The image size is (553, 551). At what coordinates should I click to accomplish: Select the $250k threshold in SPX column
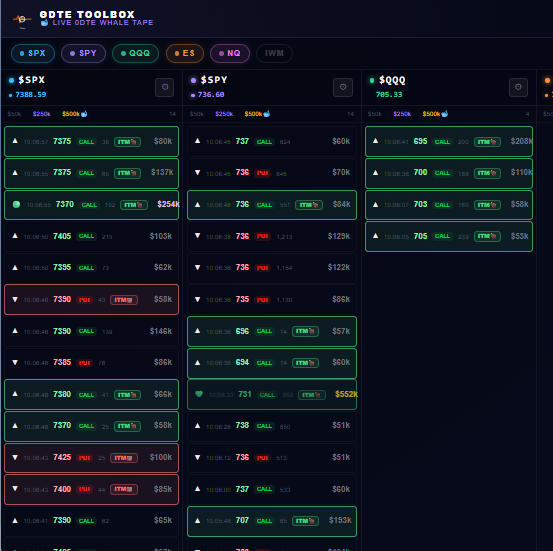[42, 114]
